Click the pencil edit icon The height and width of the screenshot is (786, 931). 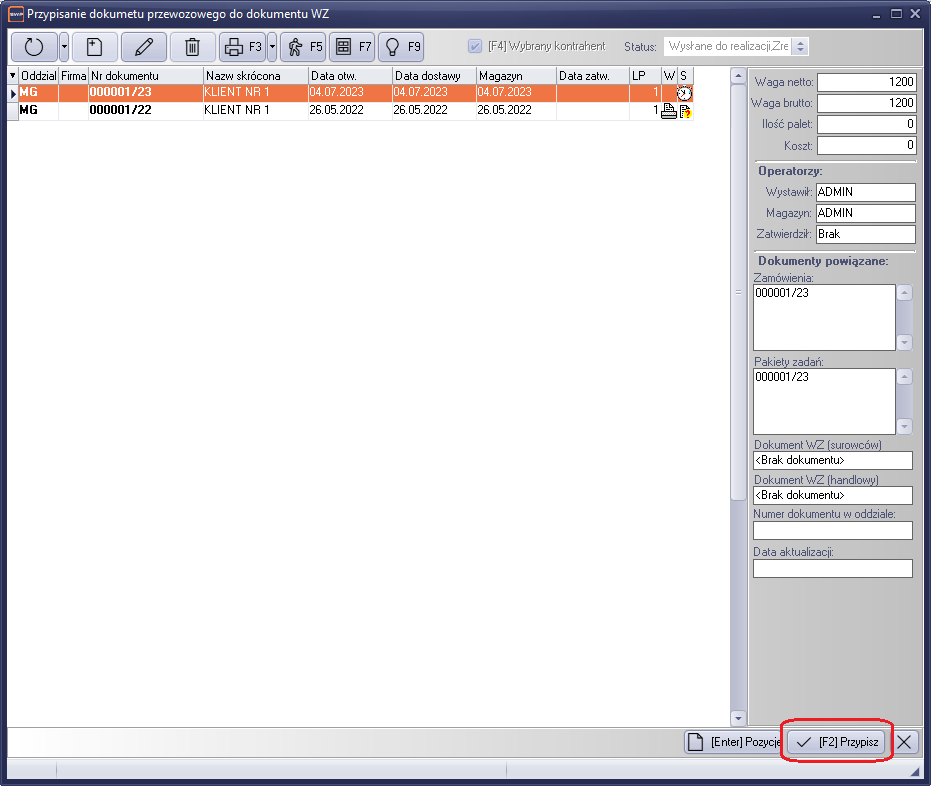click(144, 47)
